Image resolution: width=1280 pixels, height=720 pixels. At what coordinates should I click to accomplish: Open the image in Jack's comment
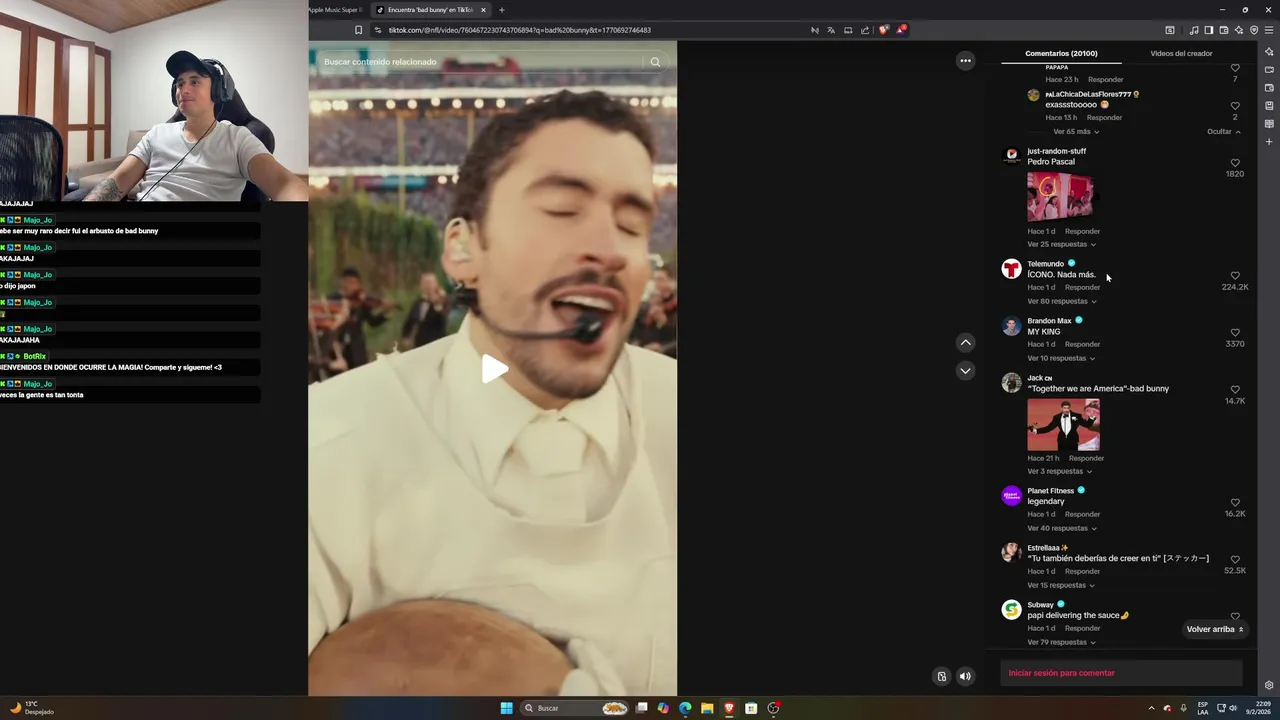pos(1063,425)
